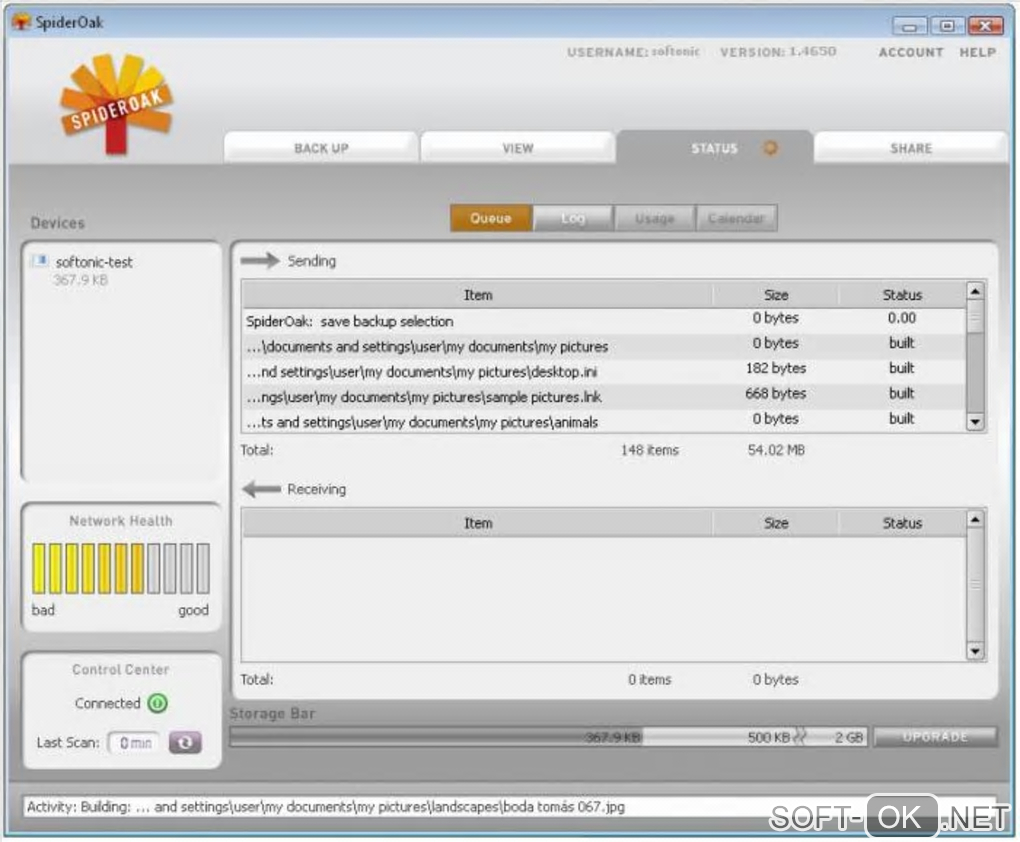
Task: Click the Receiving arrow icon
Action: (261, 489)
